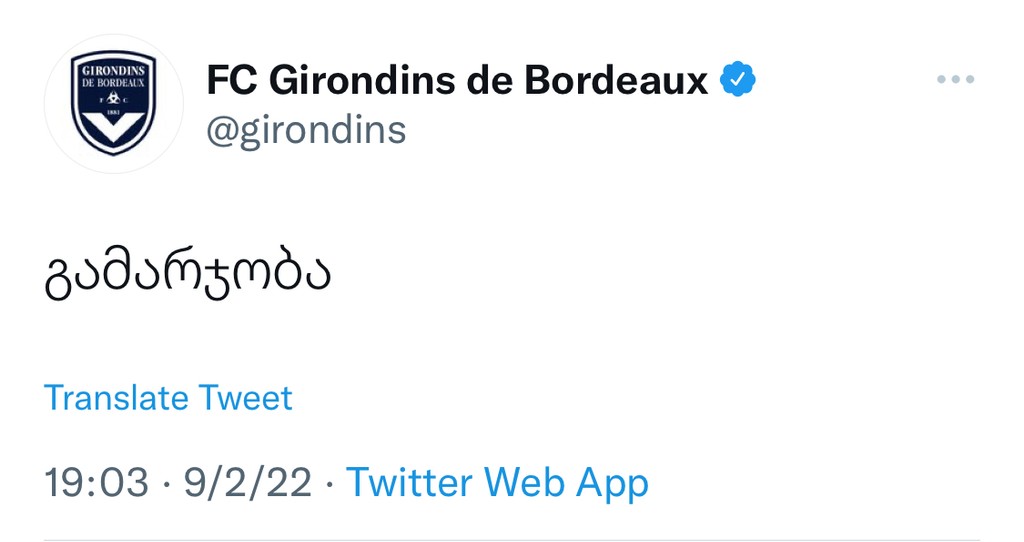Click the word Translate in the blue link
Image resolution: width=1024 pixels, height=542 pixels.
(116, 398)
